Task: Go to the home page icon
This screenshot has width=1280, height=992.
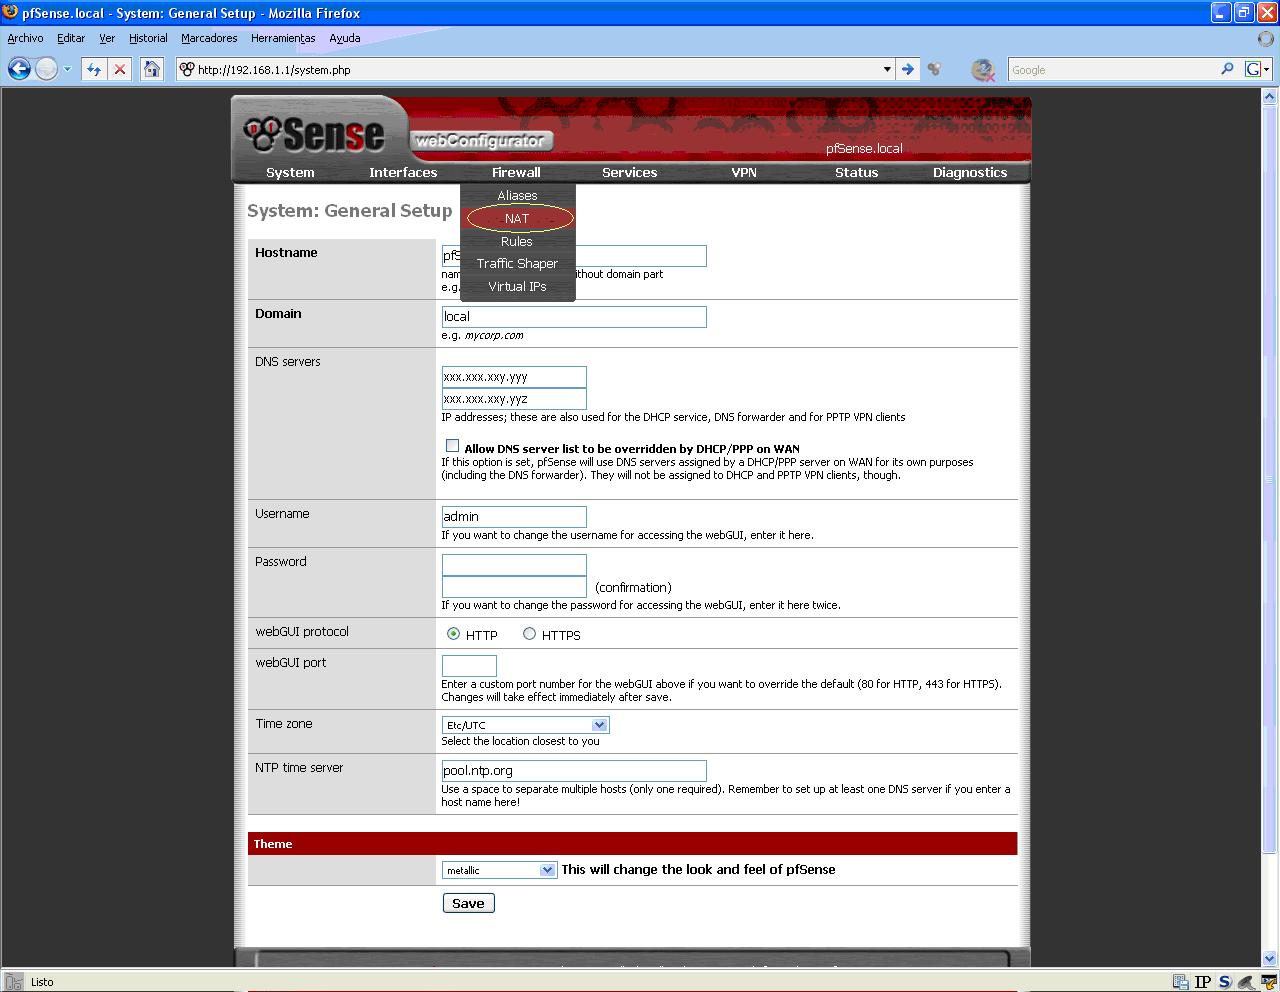Action: (151, 69)
